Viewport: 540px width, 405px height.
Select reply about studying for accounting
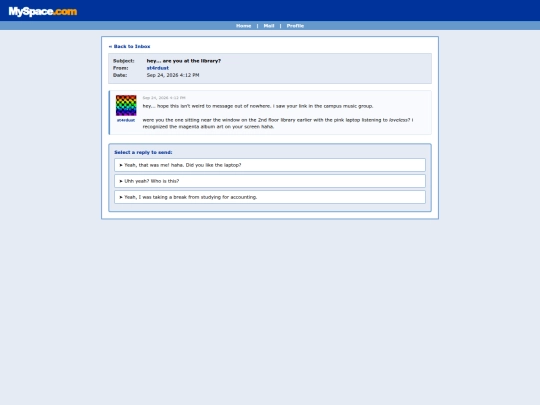coord(270,197)
